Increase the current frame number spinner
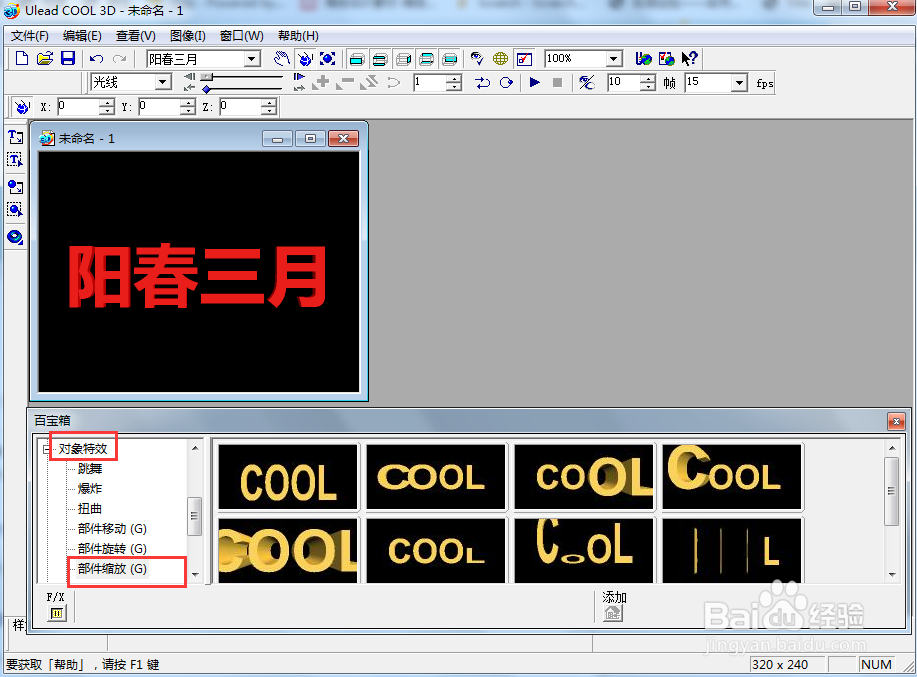Viewport: 917px width, 677px height. tap(454, 78)
